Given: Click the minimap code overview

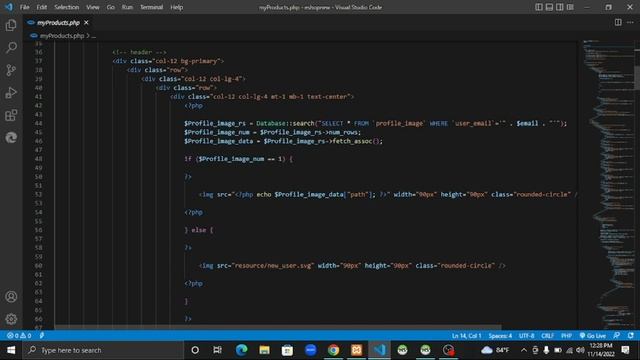Looking at the screenshot, I should (x=608, y=184).
